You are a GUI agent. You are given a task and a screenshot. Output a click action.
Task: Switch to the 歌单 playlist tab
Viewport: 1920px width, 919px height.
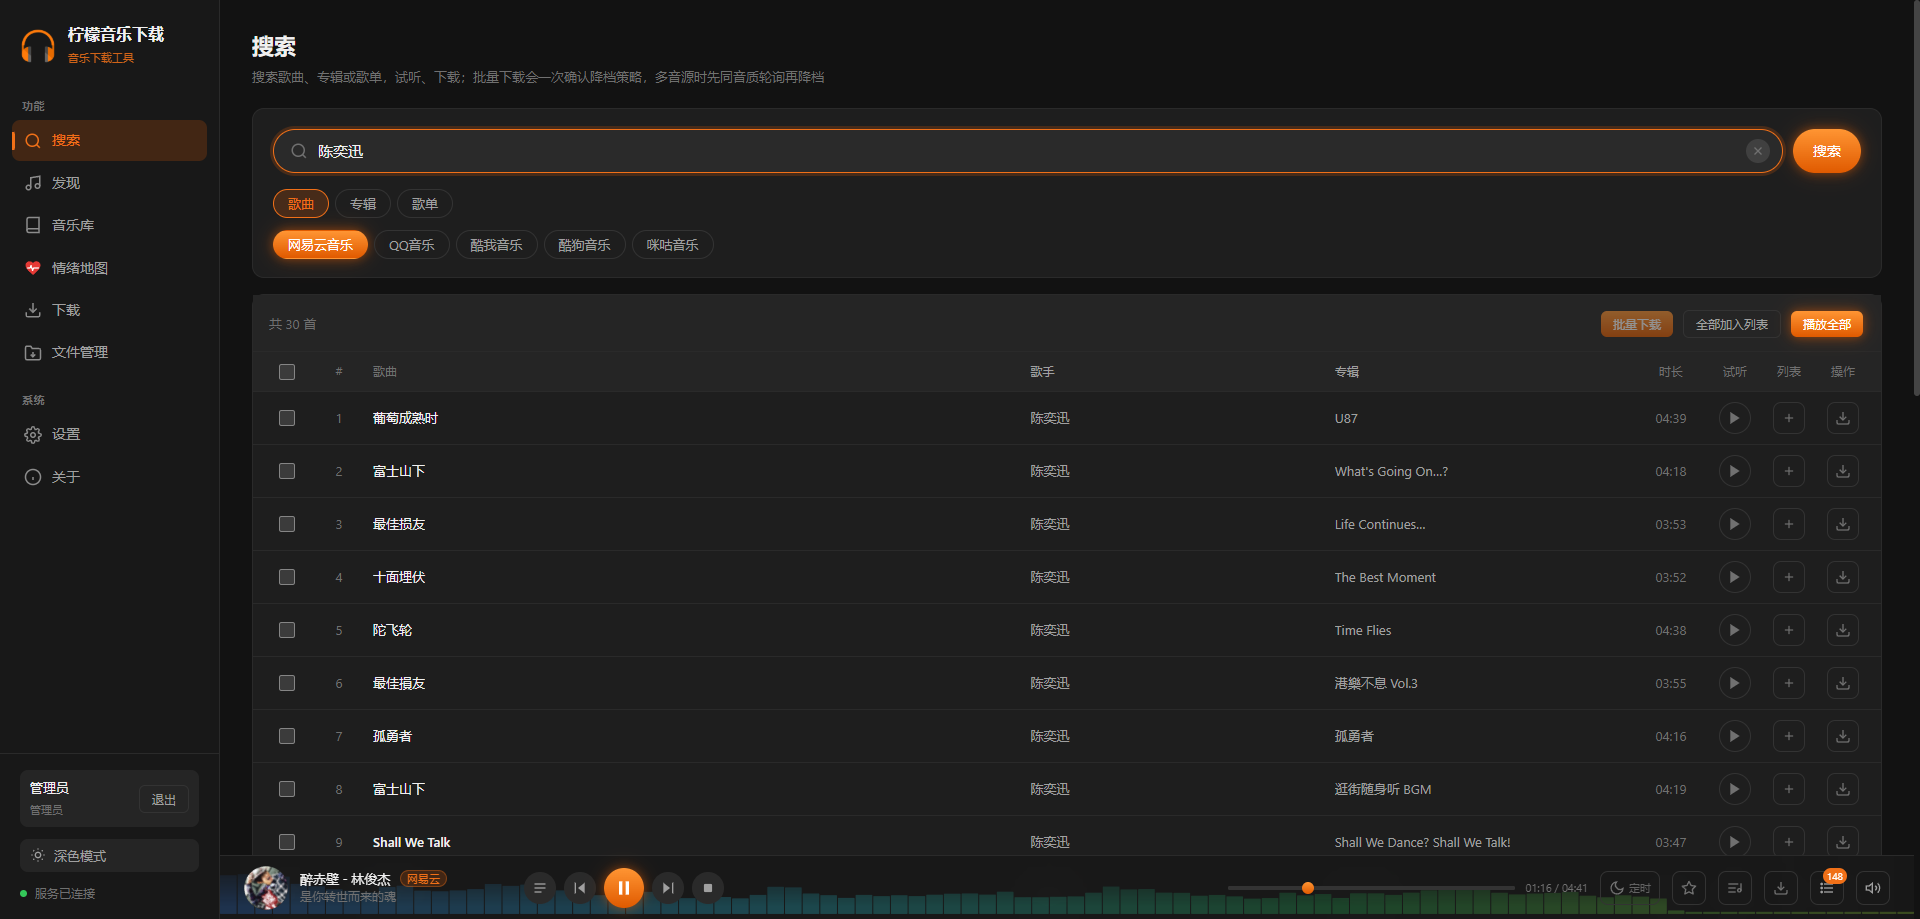tap(425, 204)
